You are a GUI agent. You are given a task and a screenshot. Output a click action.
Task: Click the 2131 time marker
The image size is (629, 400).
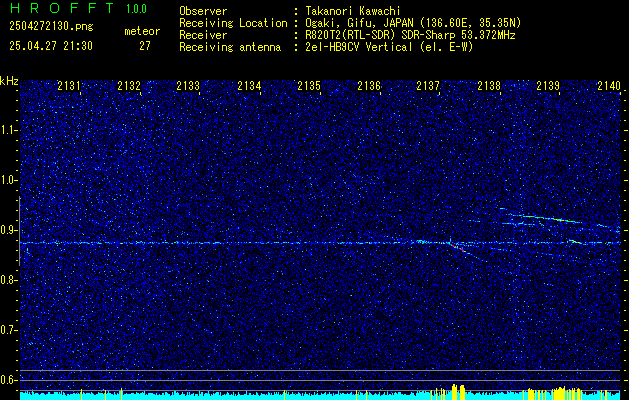[69, 85]
